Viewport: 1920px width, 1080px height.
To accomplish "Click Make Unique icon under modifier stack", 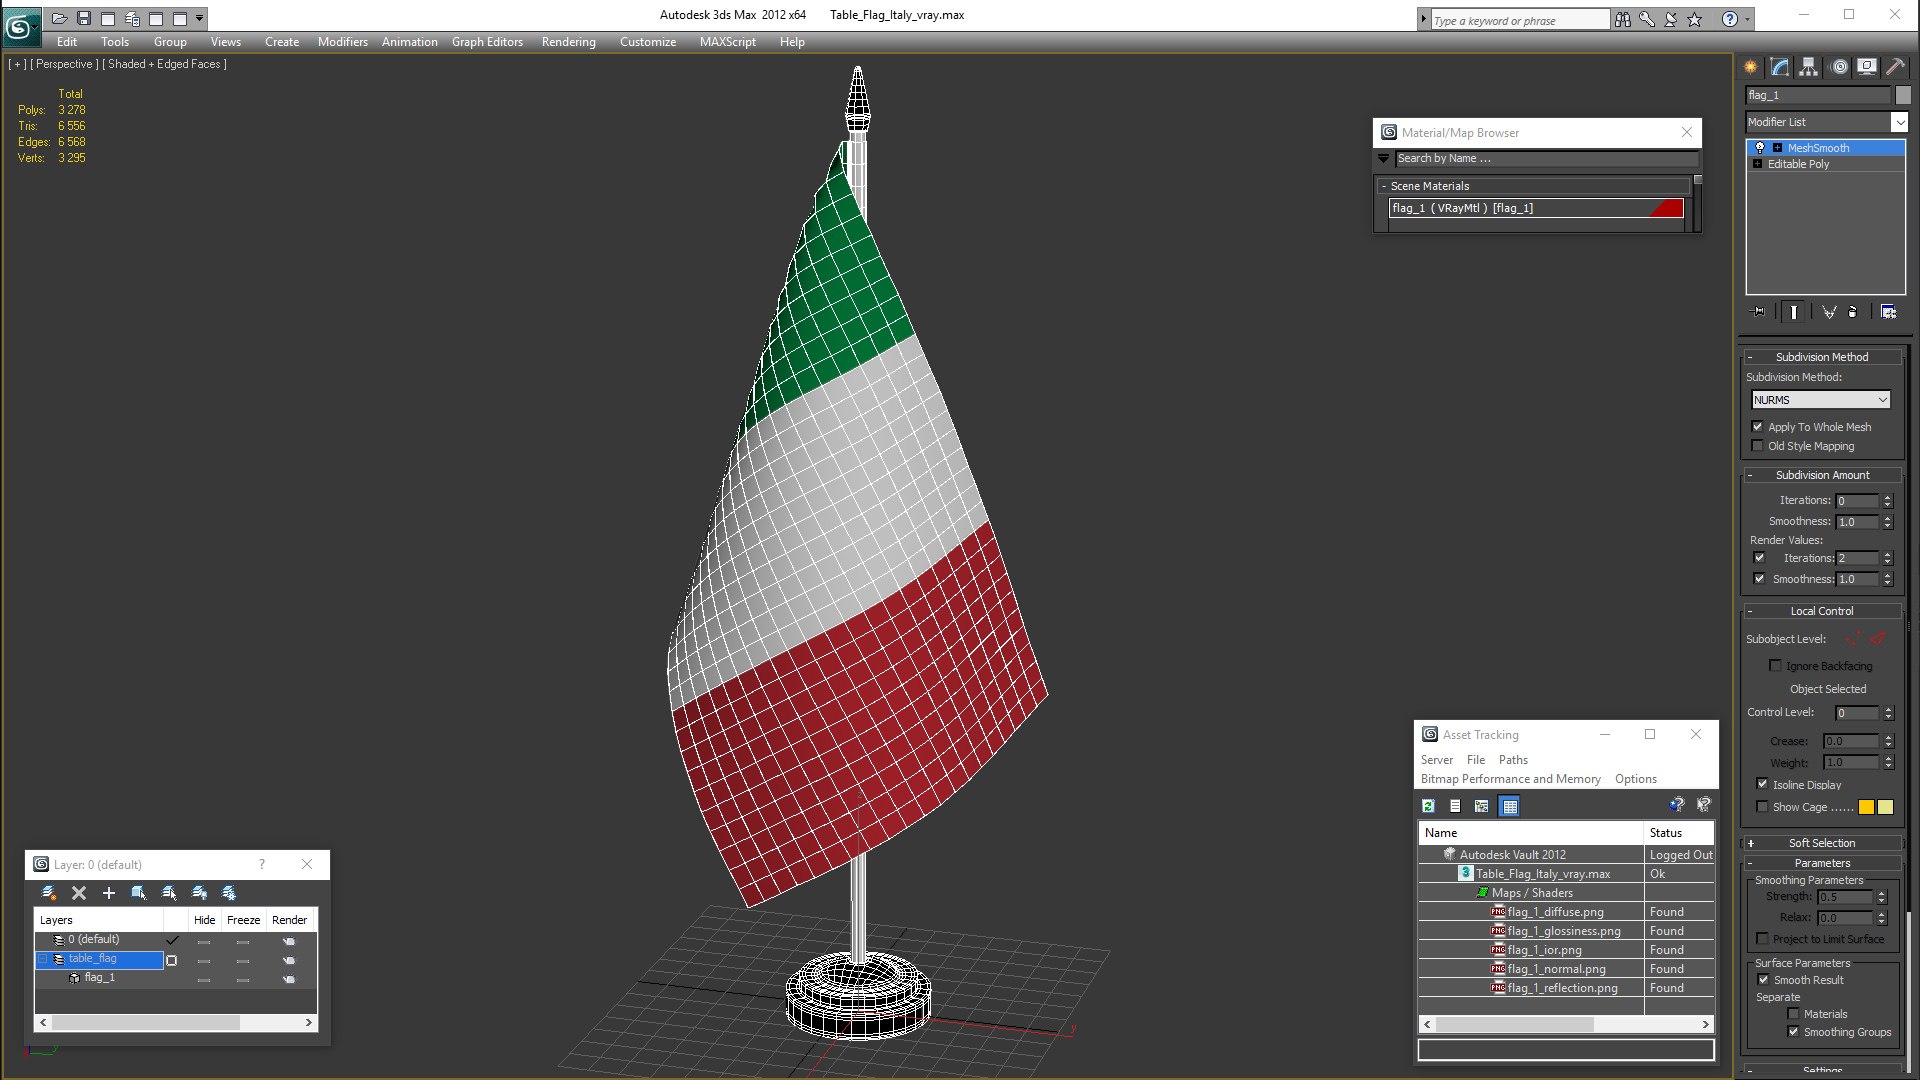I will coord(1829,312).
